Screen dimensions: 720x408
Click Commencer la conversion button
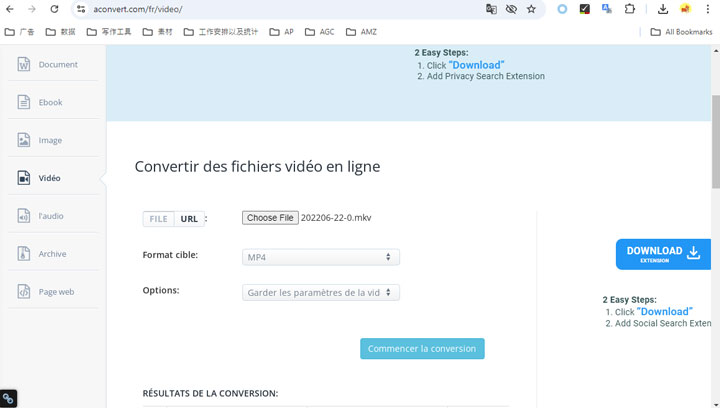coord(422,348)
